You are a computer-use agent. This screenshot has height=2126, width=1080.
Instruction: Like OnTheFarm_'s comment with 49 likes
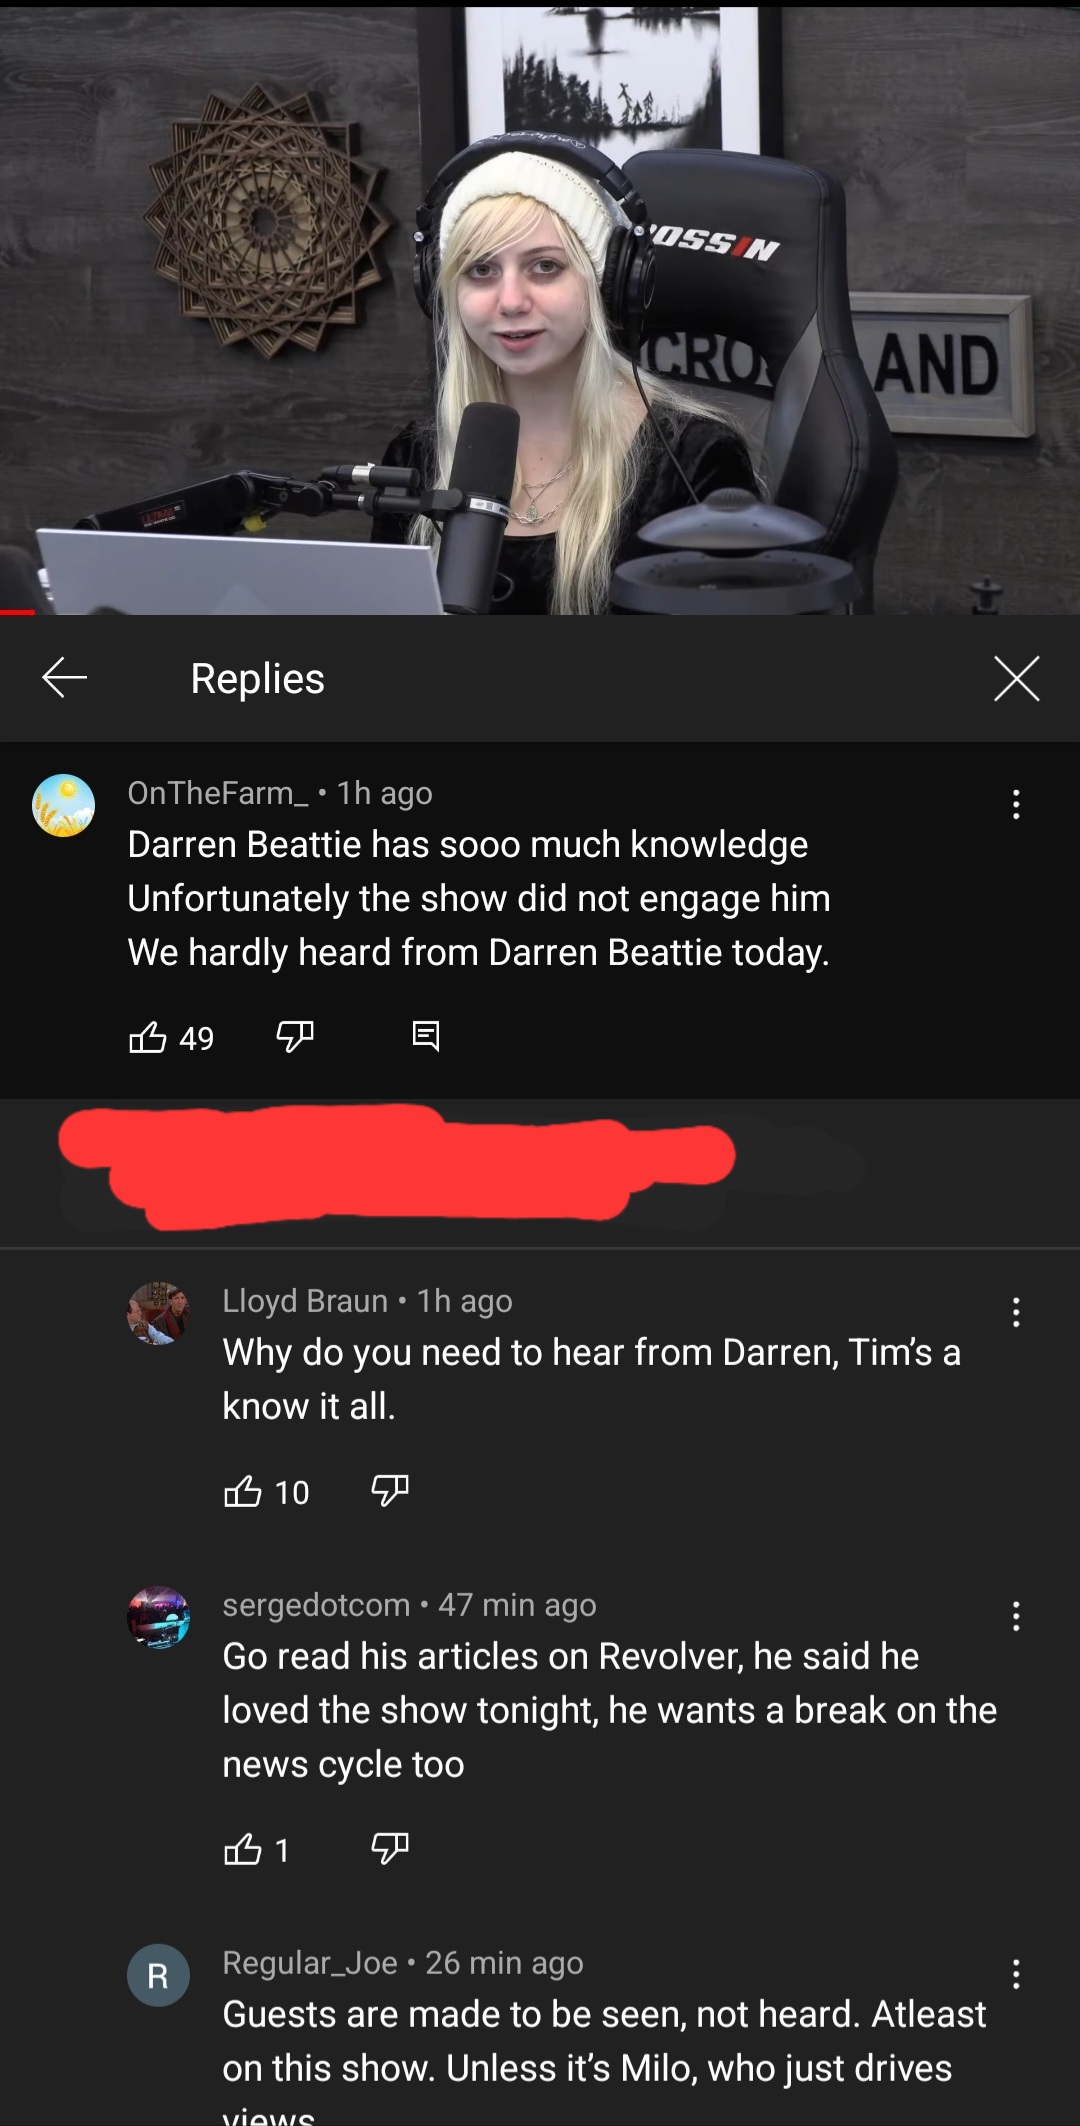tap(148, 1037)
